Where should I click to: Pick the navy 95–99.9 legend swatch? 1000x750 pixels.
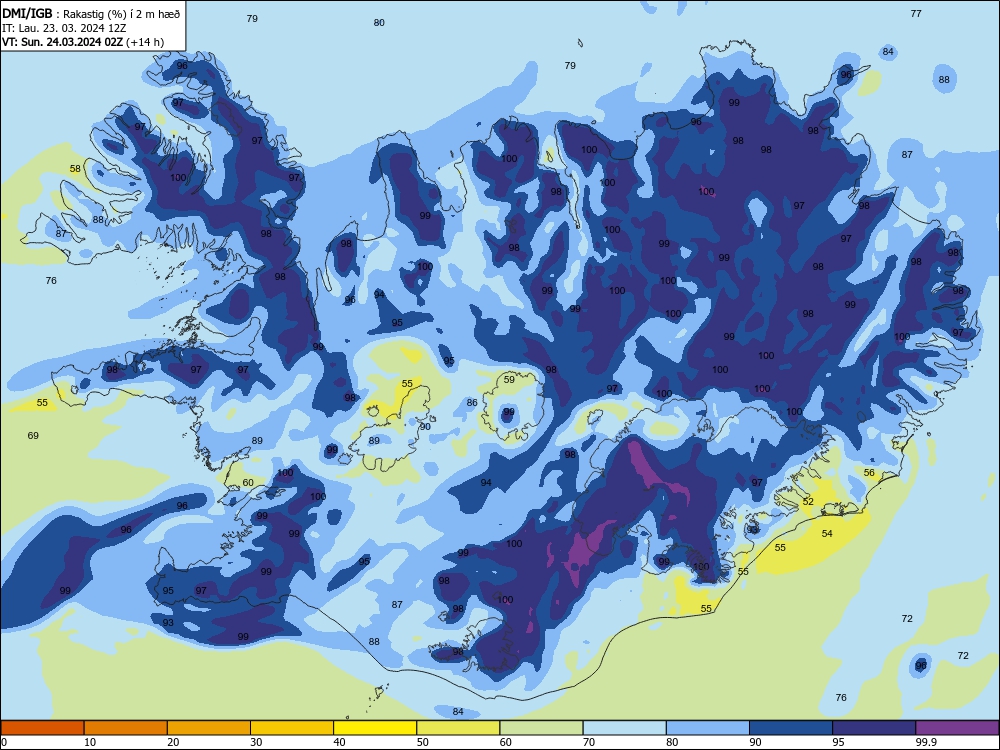coord(874,728)
